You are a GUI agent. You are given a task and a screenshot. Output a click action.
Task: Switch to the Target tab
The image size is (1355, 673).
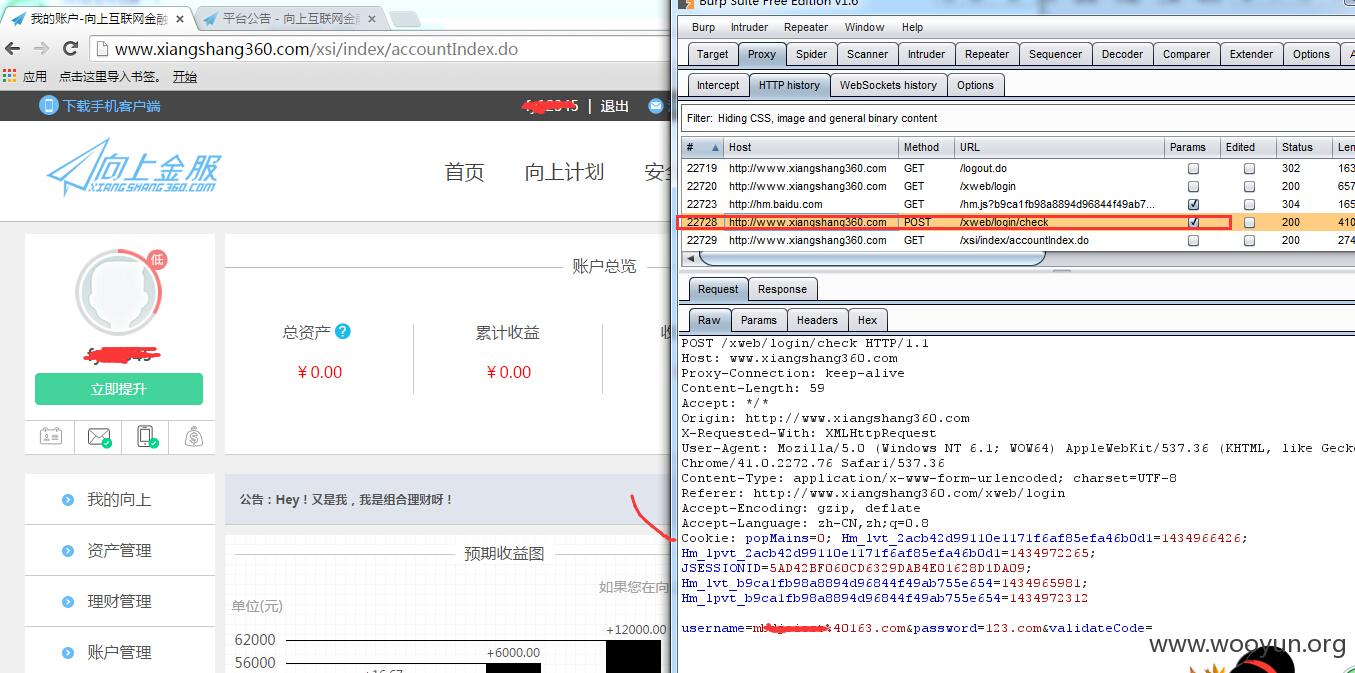pos(712,54)
